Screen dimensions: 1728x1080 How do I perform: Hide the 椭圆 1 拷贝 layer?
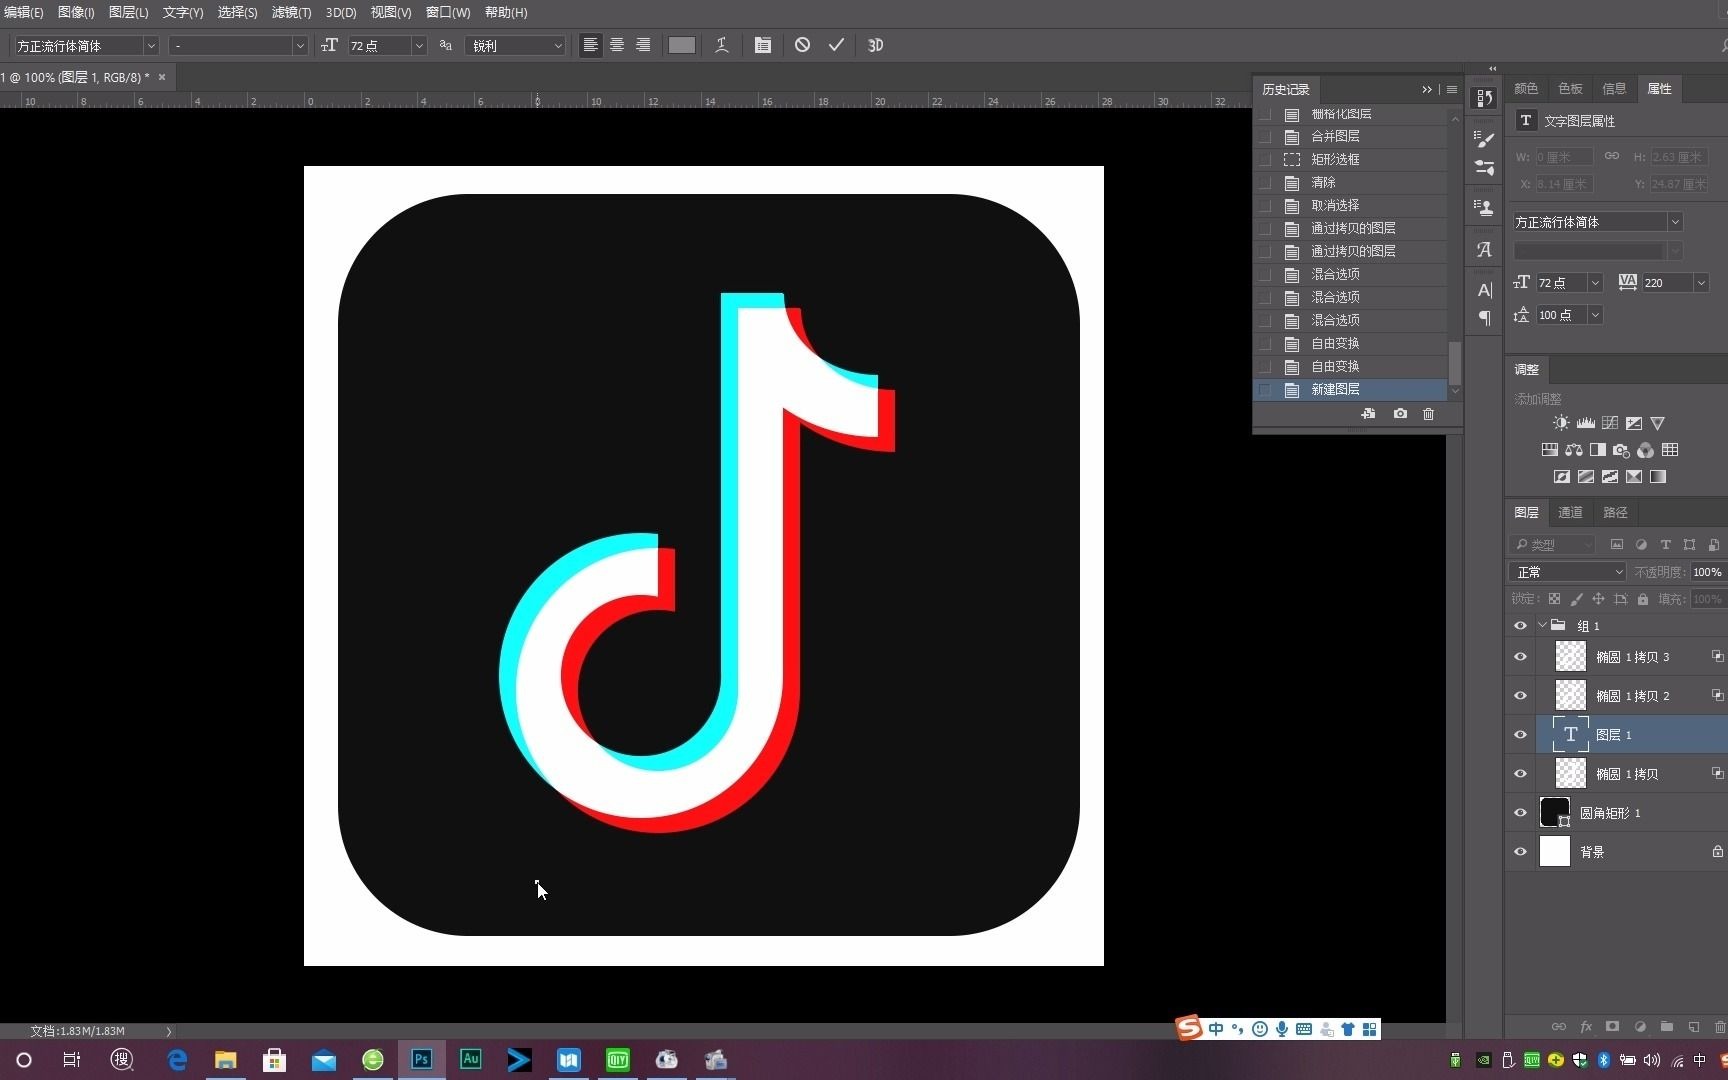click(x=1521, y=774)
